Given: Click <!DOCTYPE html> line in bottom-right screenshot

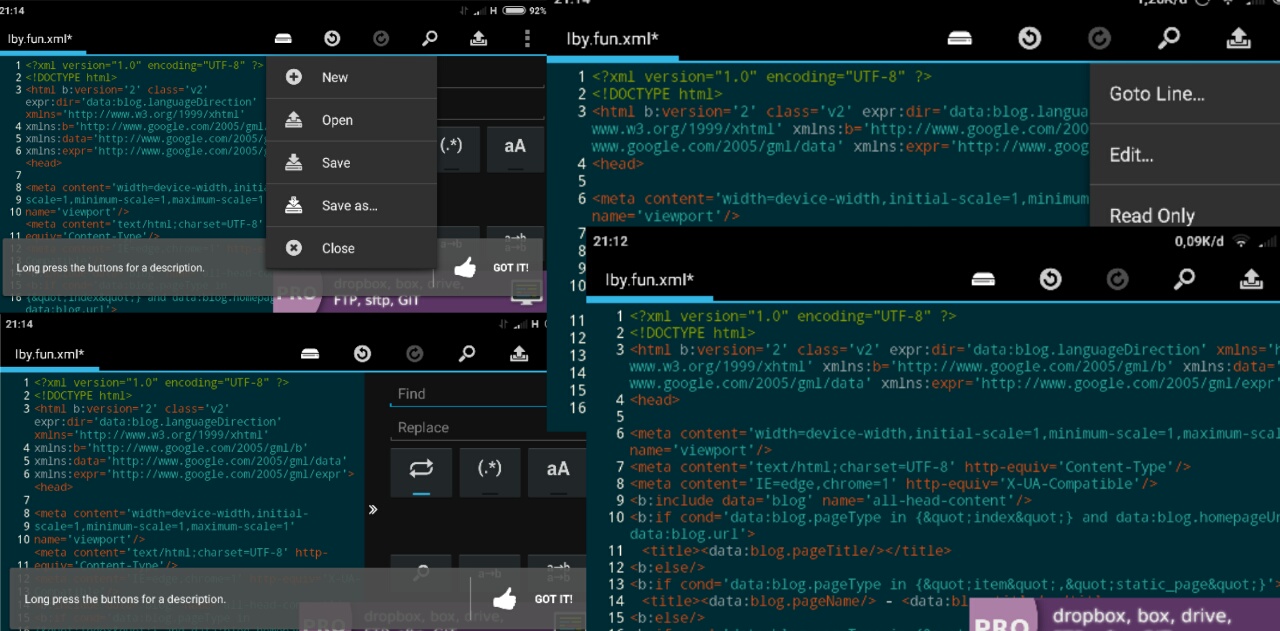Looking at the screenshot, I should 692,333.
